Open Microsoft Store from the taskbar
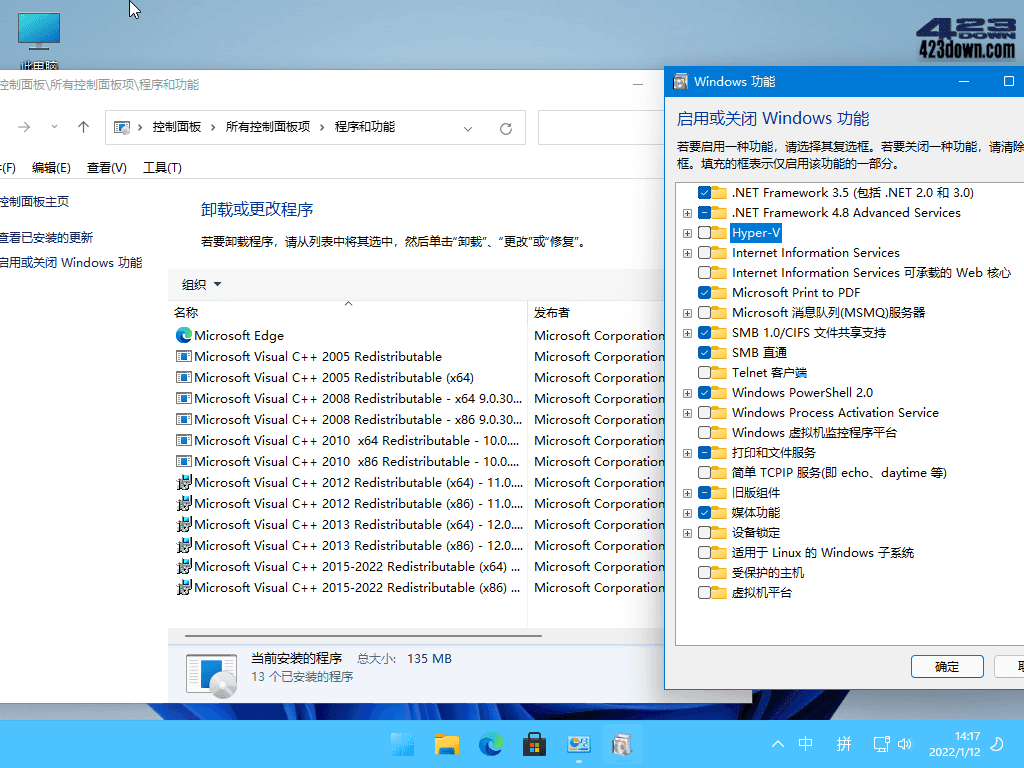This screenshot has height=768, width=1024. point(534,744)
